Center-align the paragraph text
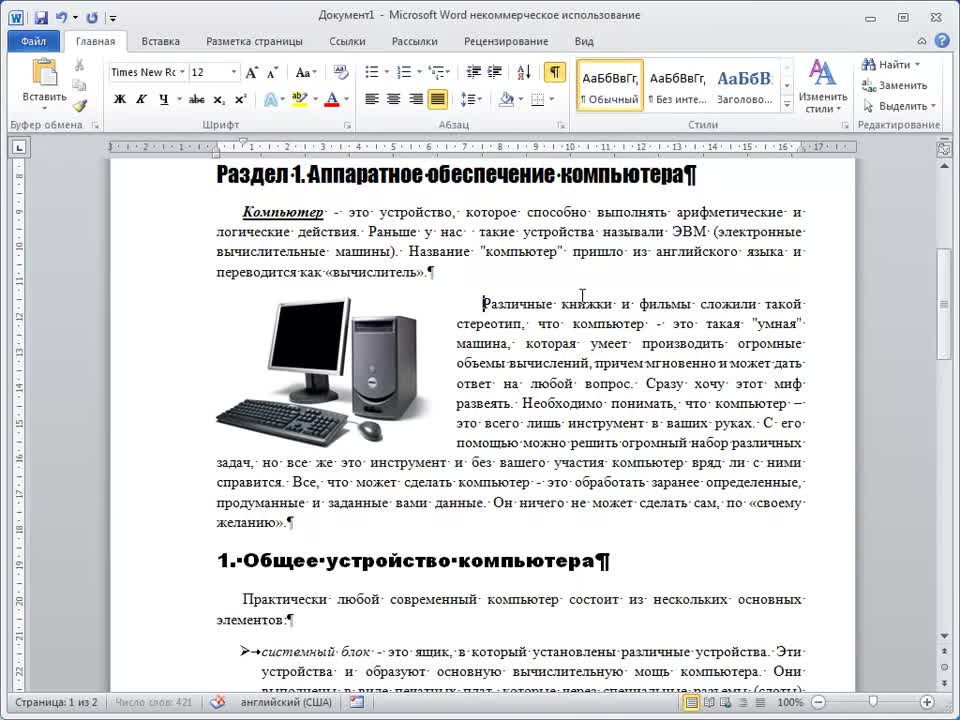 click(x=393, y=99)
